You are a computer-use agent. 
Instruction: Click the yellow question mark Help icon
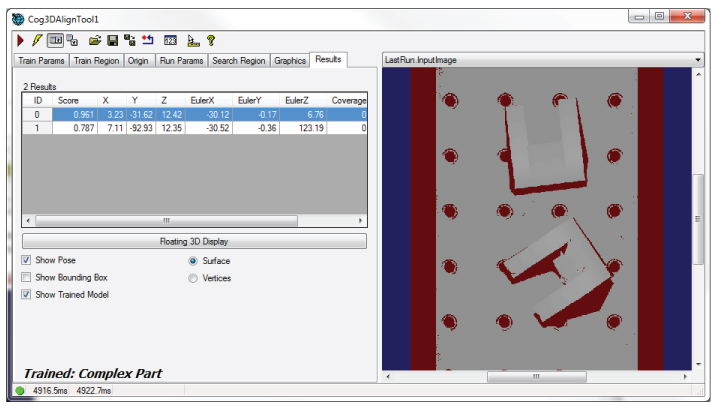point(211,40)
